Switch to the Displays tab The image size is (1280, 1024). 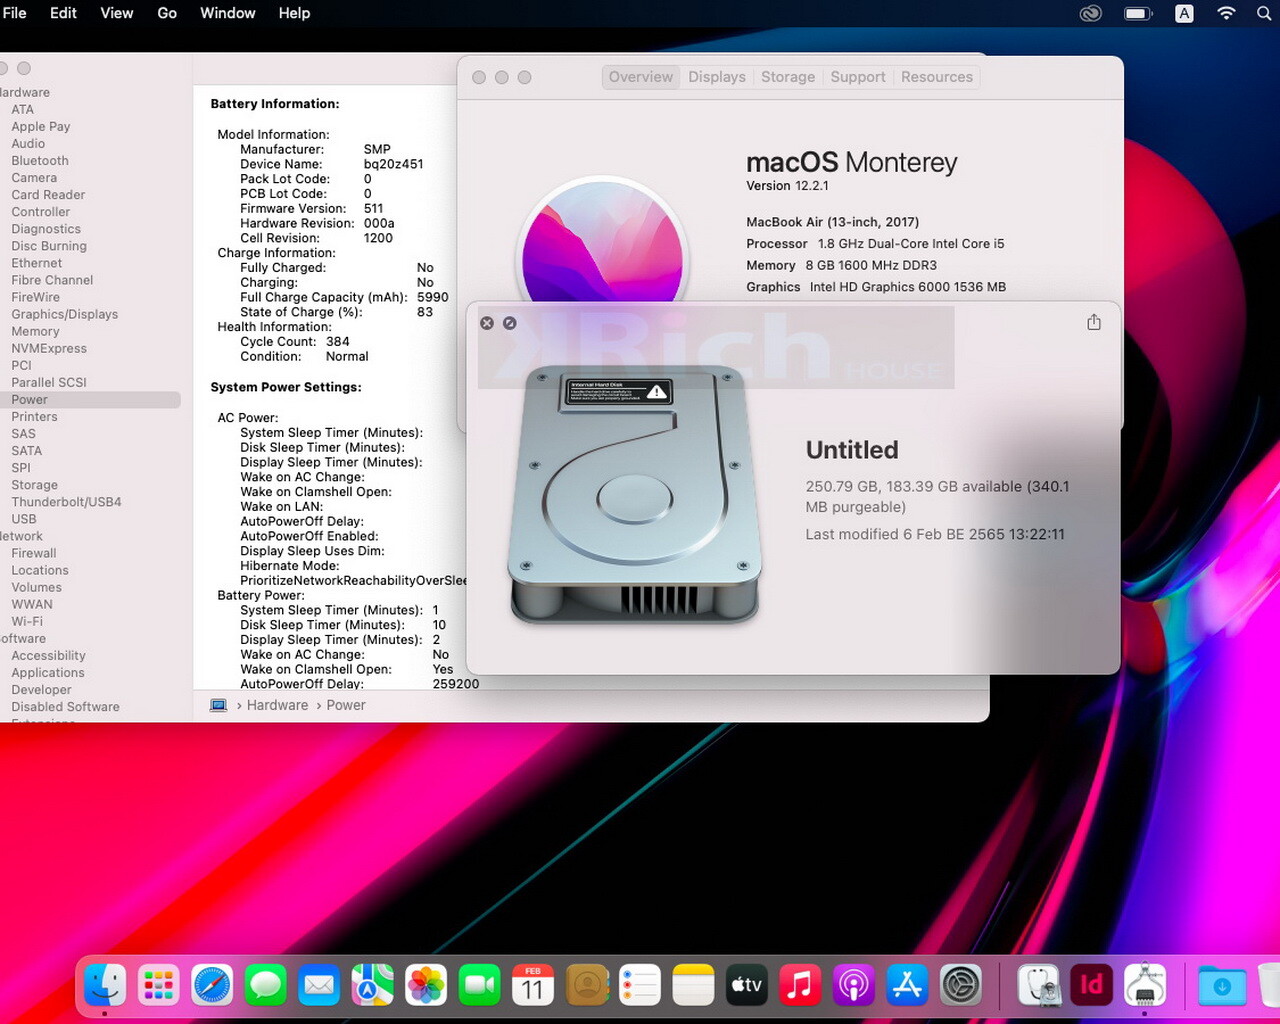click(717, 77)
